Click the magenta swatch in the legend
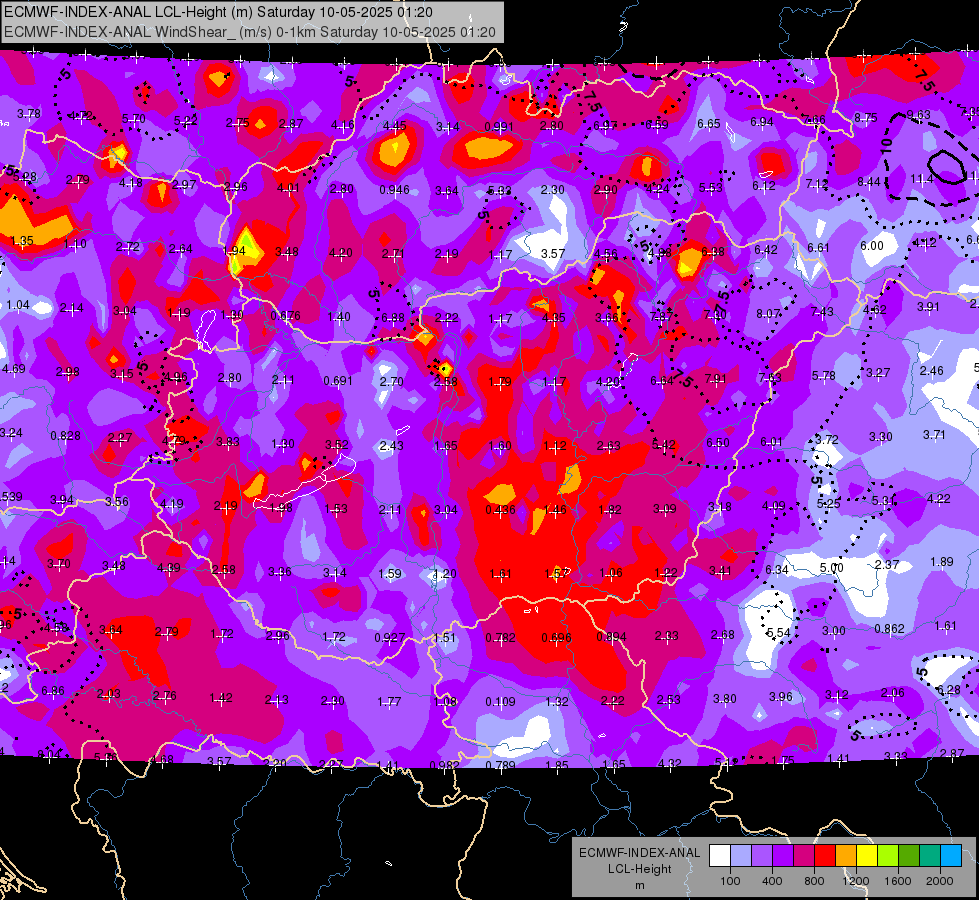 804,856
